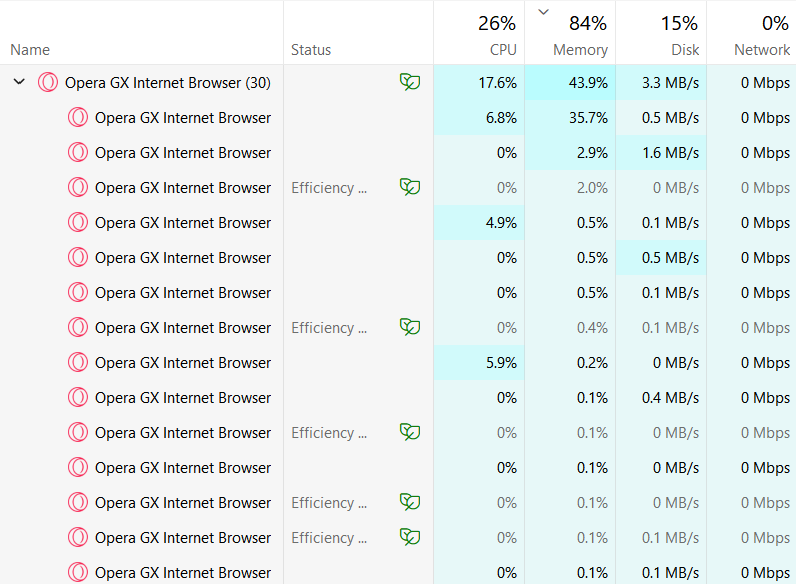This screenshot has height=584, width=796.
Task: Click leaf icon of process using 2.0% memory
Action: 409,187
